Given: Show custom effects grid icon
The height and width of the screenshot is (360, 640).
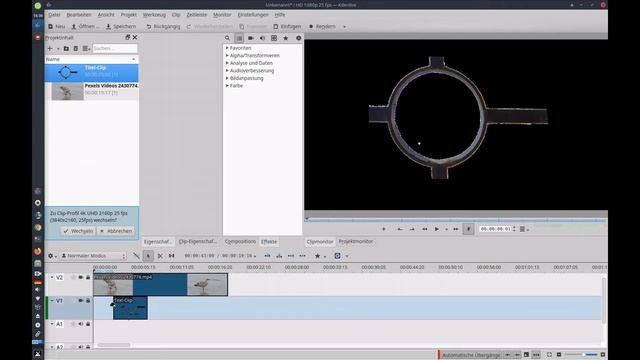Looking at the screenshot, I should click(274, 38).
